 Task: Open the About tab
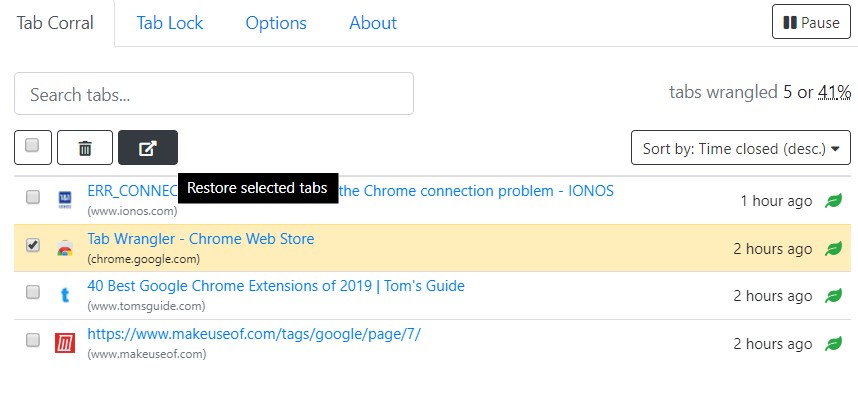(373, 23)
